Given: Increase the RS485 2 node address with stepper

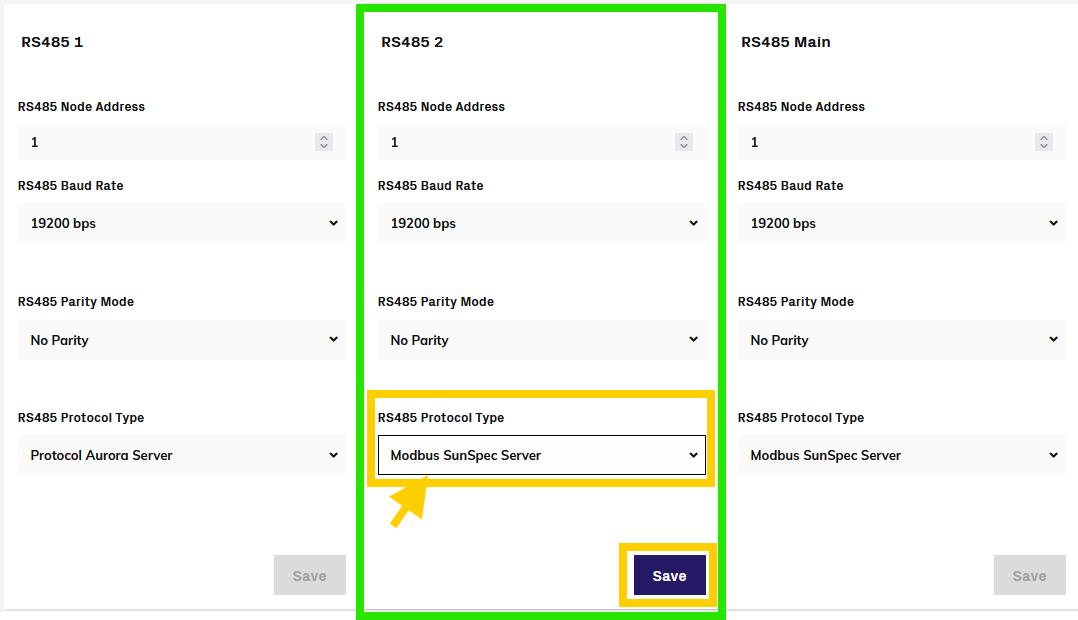Looking at the screenshot, I should click(684, 138).
